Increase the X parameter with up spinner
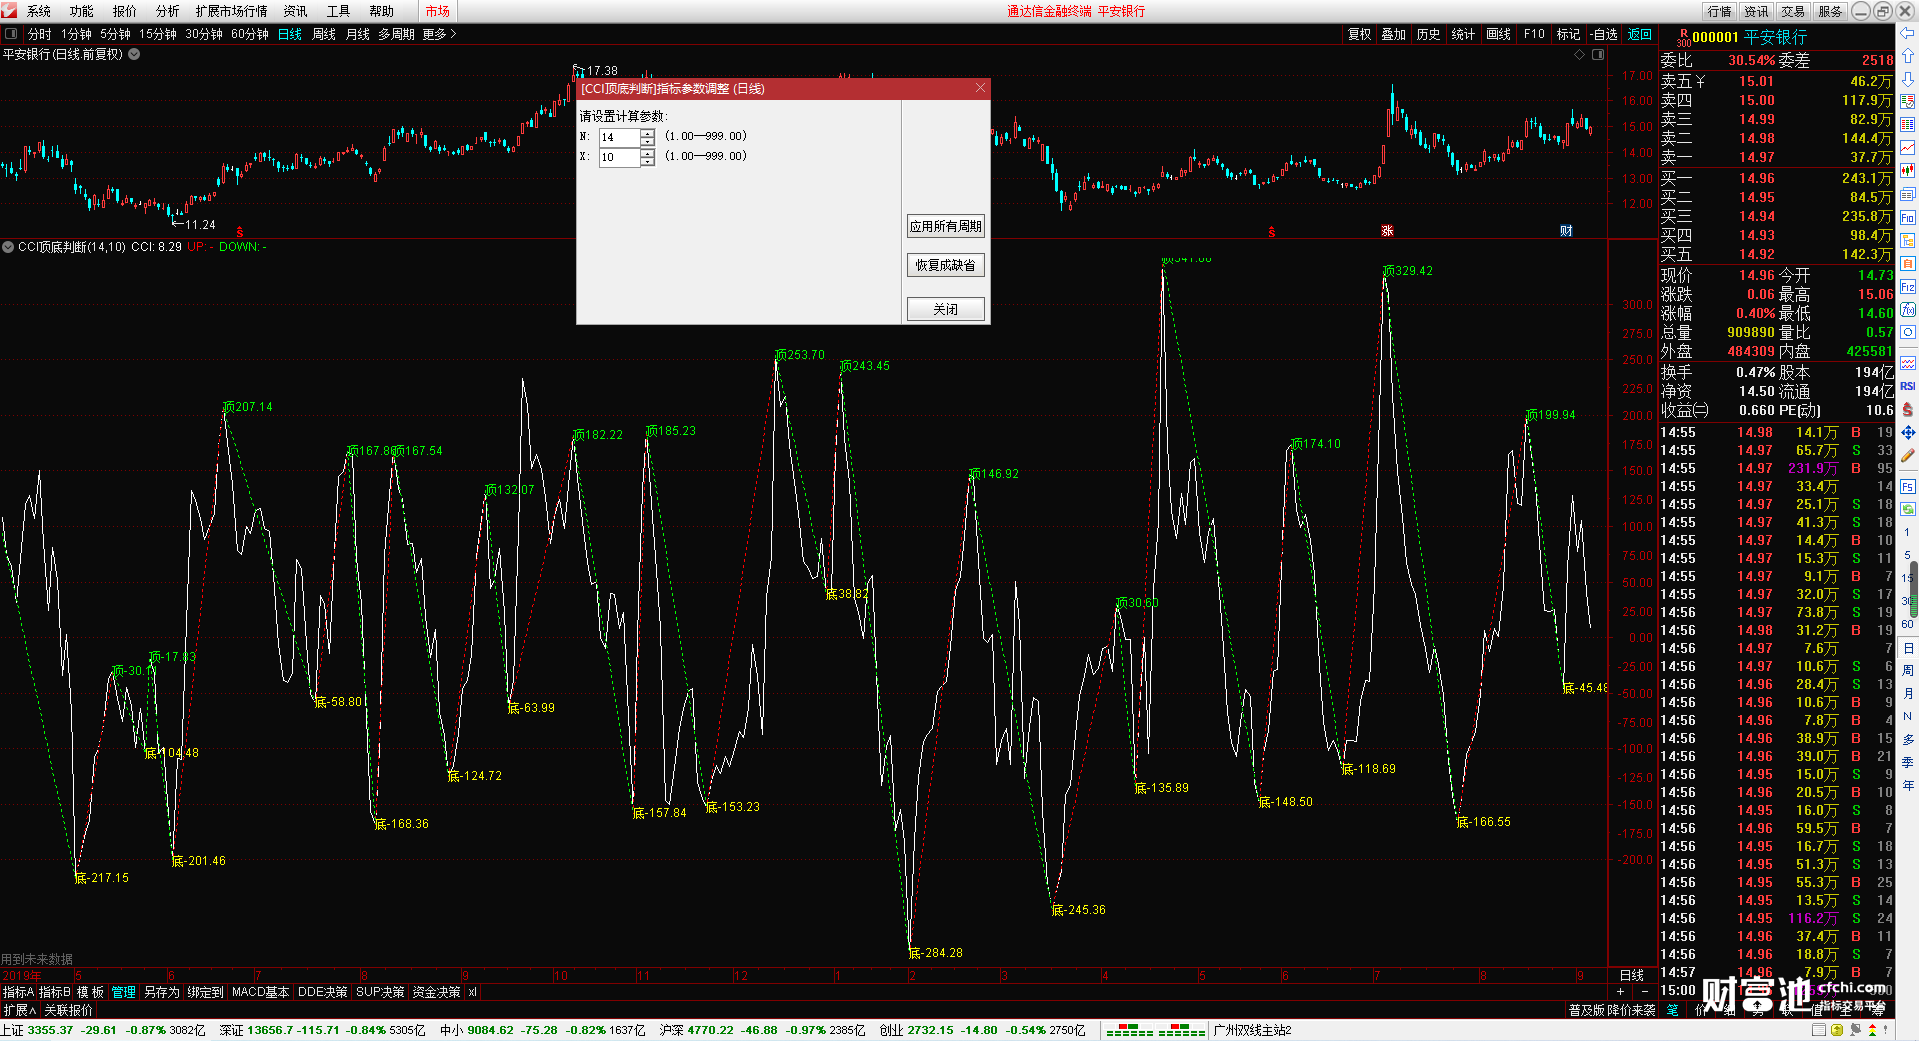1919x1041 pixels. tap(647, 153)
